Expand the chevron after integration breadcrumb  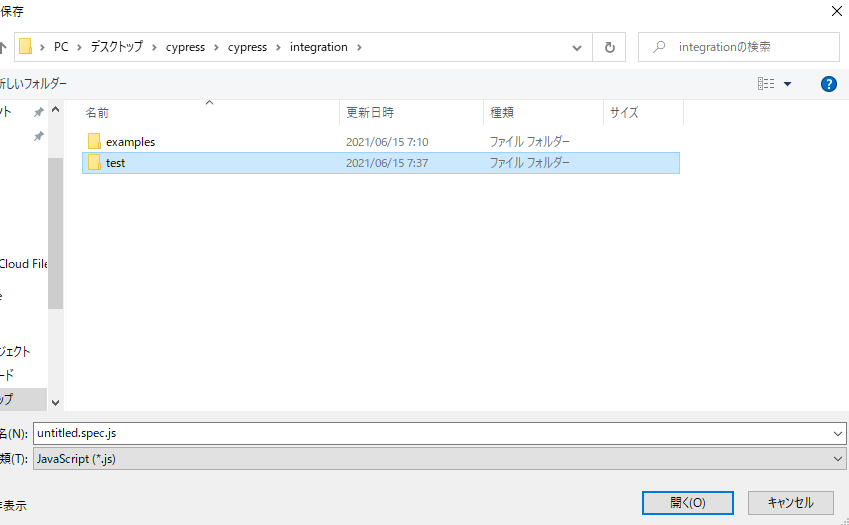(359, 48)
